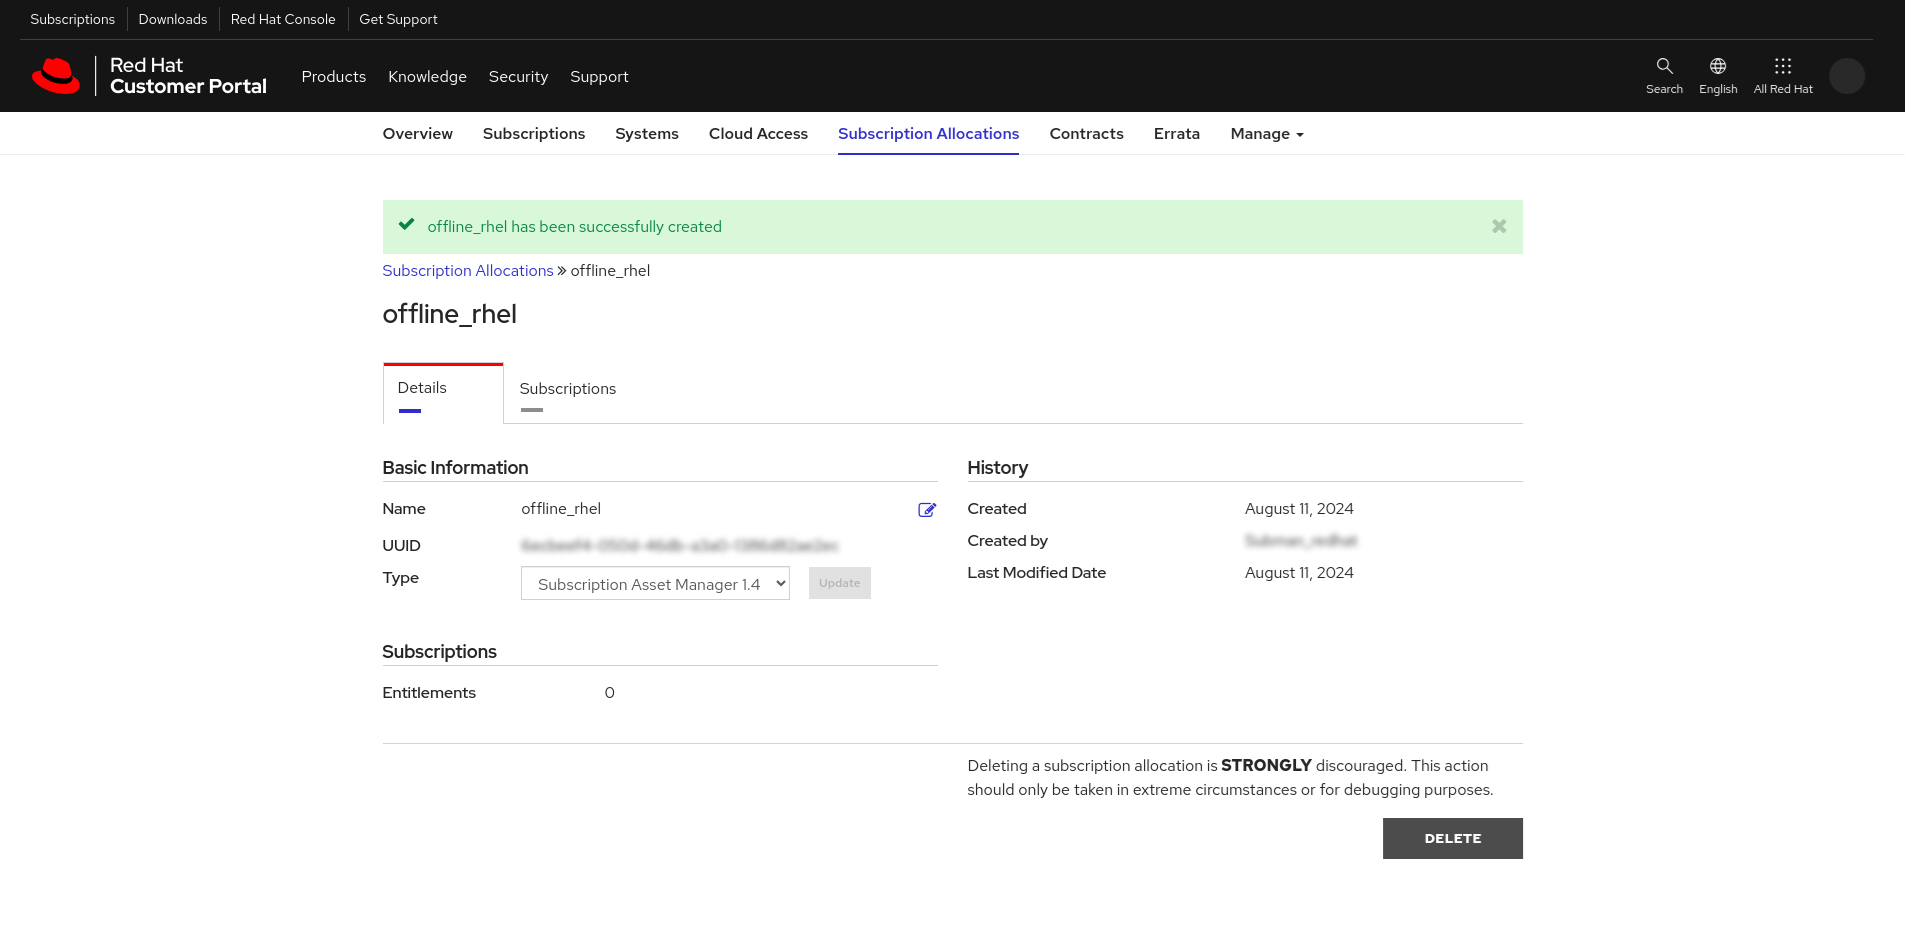Open the Subscription Asset Manager type dropdown
This screenshot has height=932, width=1905.
[x=655, y=584]
